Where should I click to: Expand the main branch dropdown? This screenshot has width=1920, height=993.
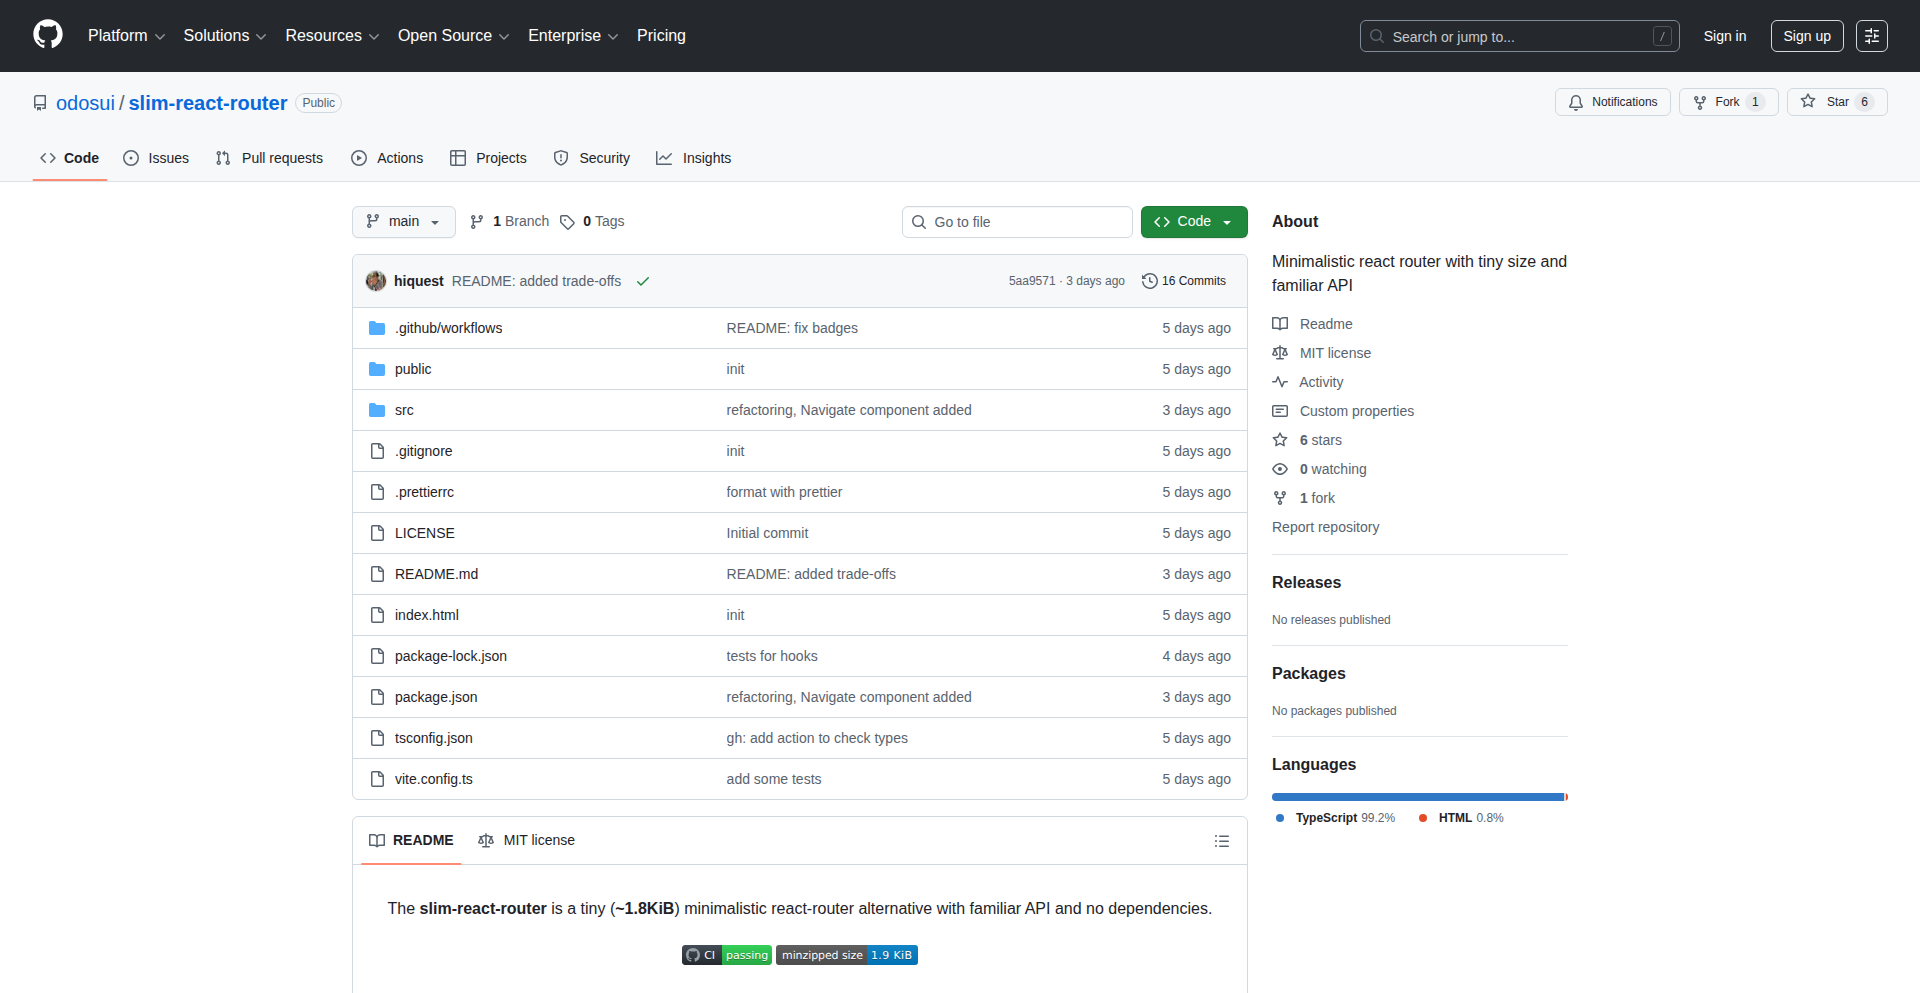coord(403,222)
